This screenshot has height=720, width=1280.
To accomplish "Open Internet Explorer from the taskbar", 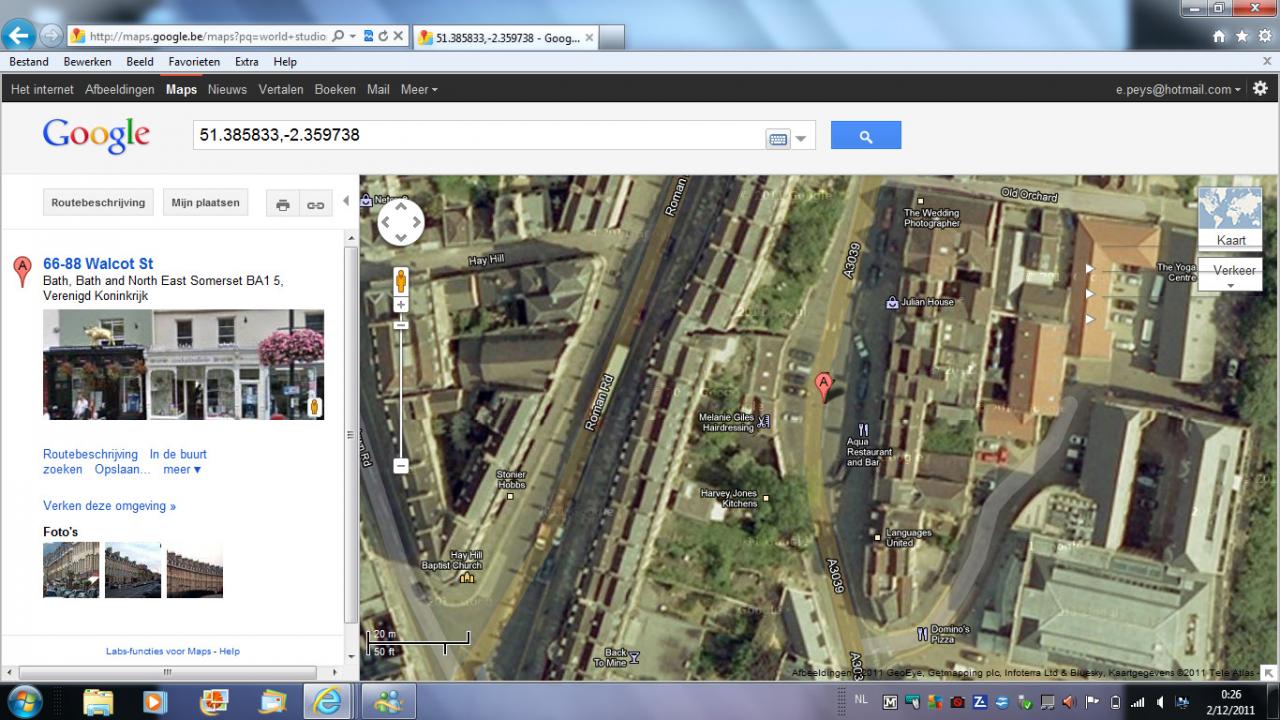I will point(327,702).
